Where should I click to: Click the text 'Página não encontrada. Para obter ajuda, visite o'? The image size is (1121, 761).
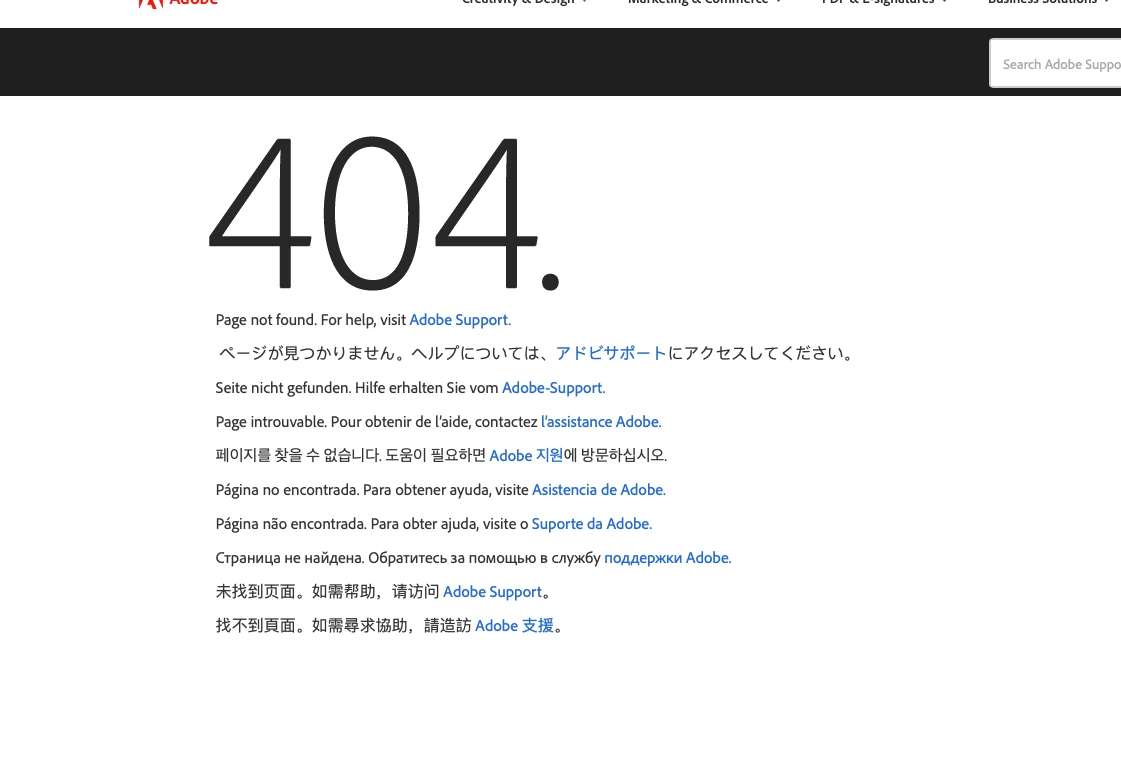372,524
